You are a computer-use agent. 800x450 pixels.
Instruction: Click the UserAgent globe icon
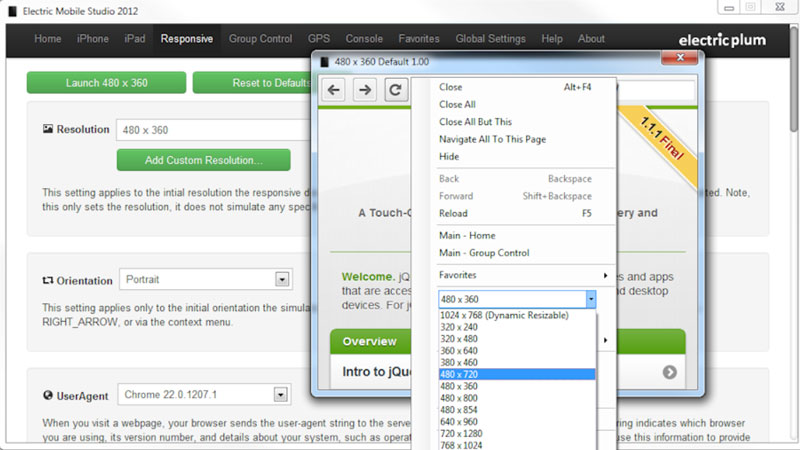(x=48, y=395)
